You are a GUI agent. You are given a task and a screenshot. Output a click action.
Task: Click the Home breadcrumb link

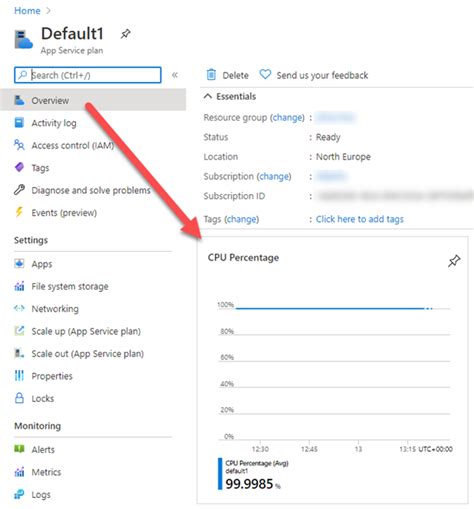(27, 11)
